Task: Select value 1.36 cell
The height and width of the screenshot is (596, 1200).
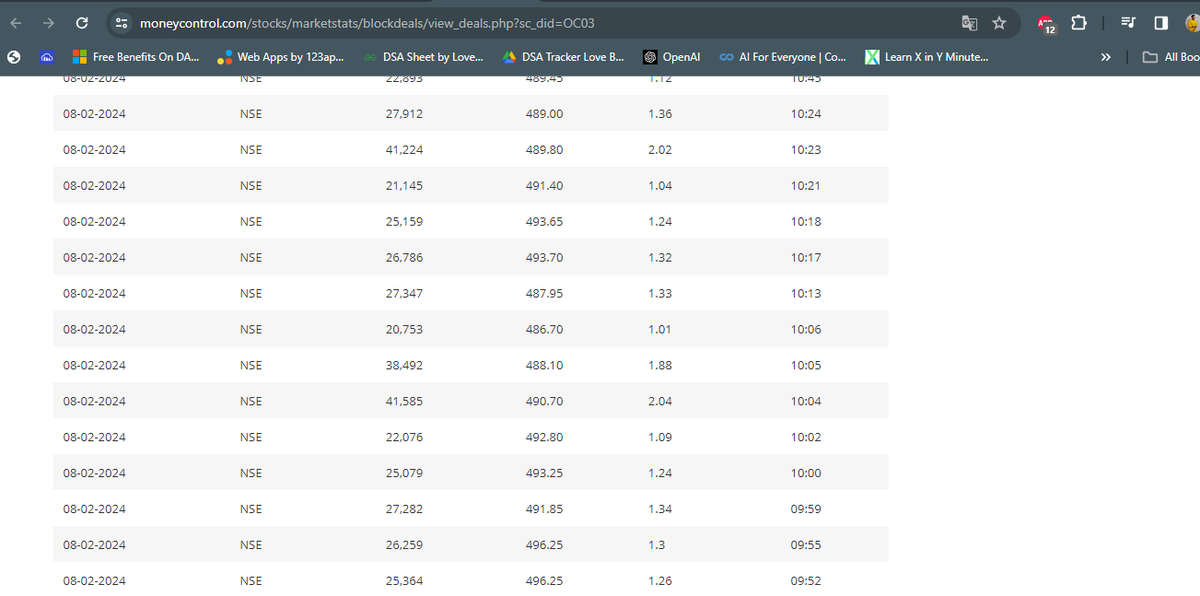Action: (x=660, y=114)
